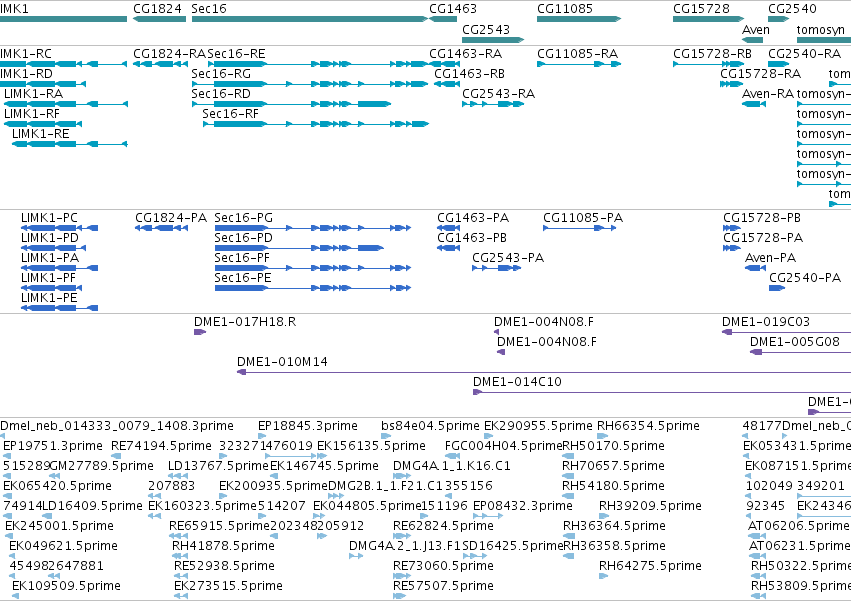Select transcript CG15728-RB

click(713, 54)
